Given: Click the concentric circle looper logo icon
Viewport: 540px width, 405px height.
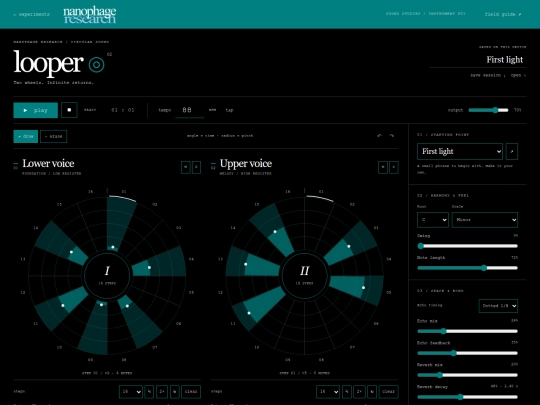Looking at the screenshot, I should [x=96, y=64].
